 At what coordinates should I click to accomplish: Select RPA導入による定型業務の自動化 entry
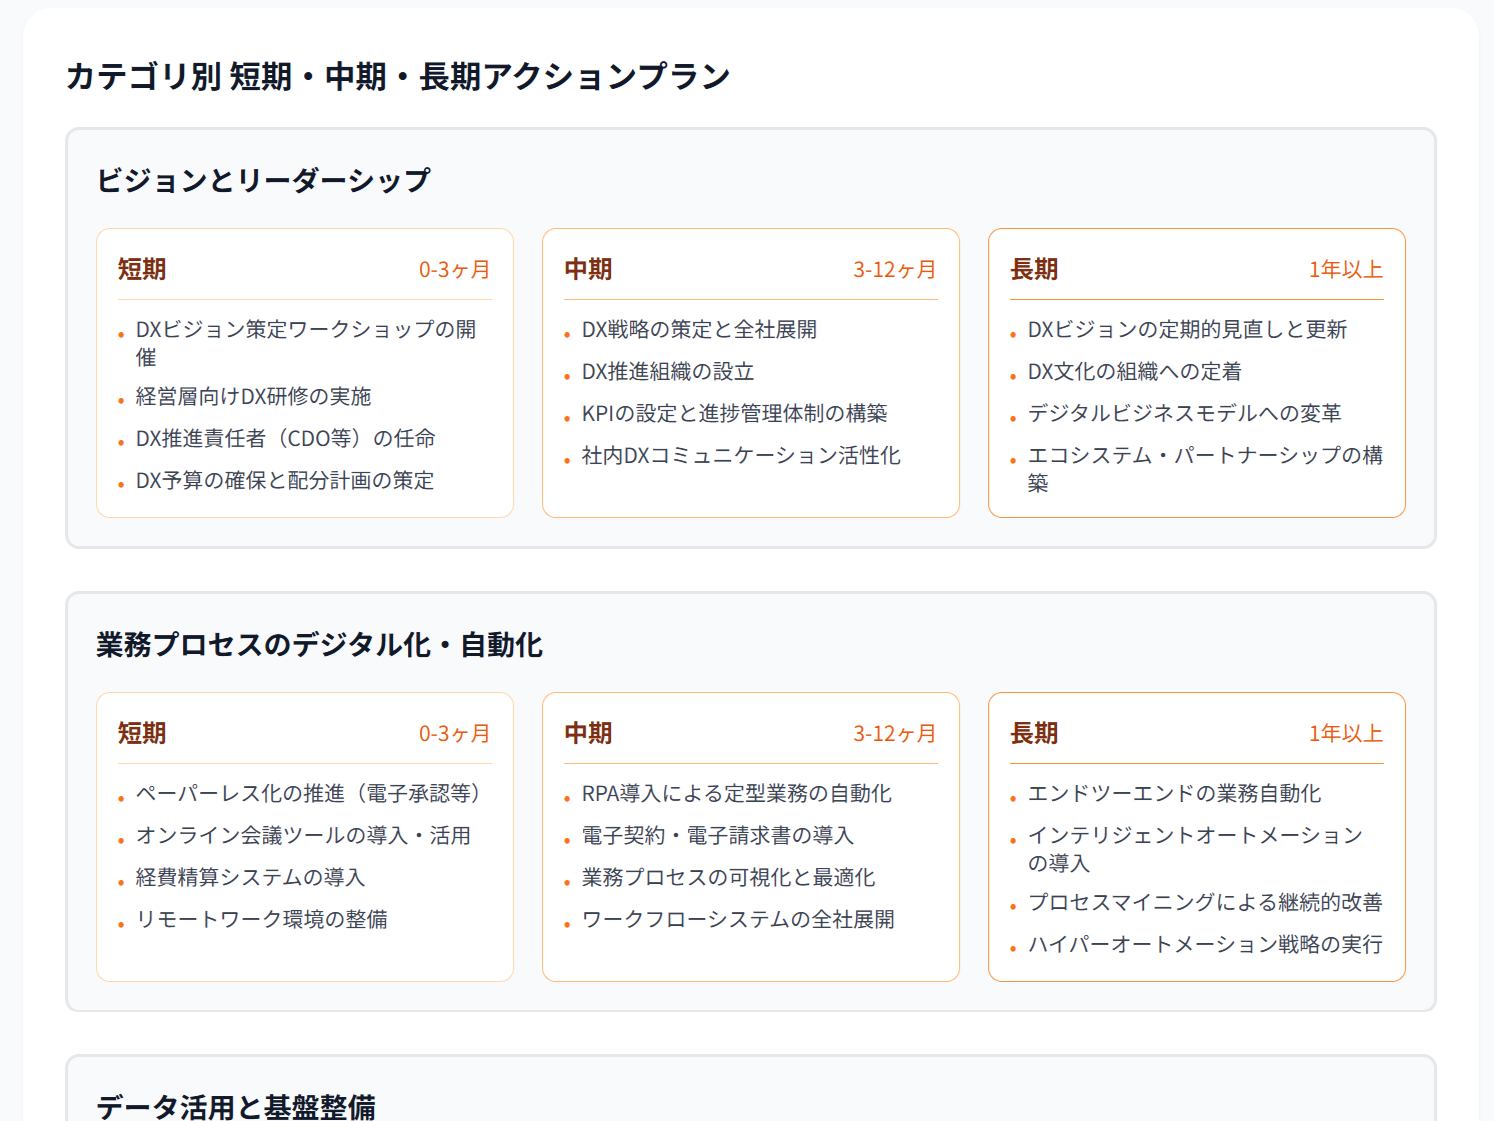737,794
